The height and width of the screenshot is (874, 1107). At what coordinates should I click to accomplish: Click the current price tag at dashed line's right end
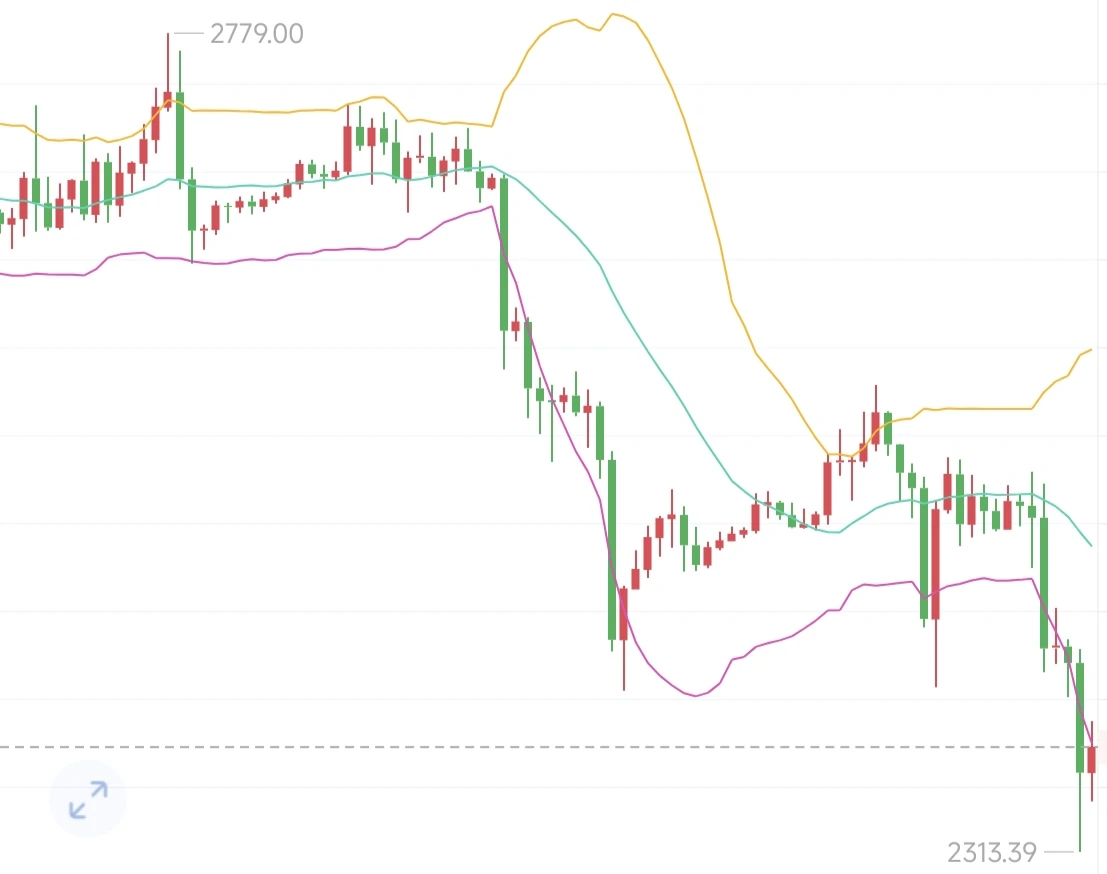pos(1101,746)
